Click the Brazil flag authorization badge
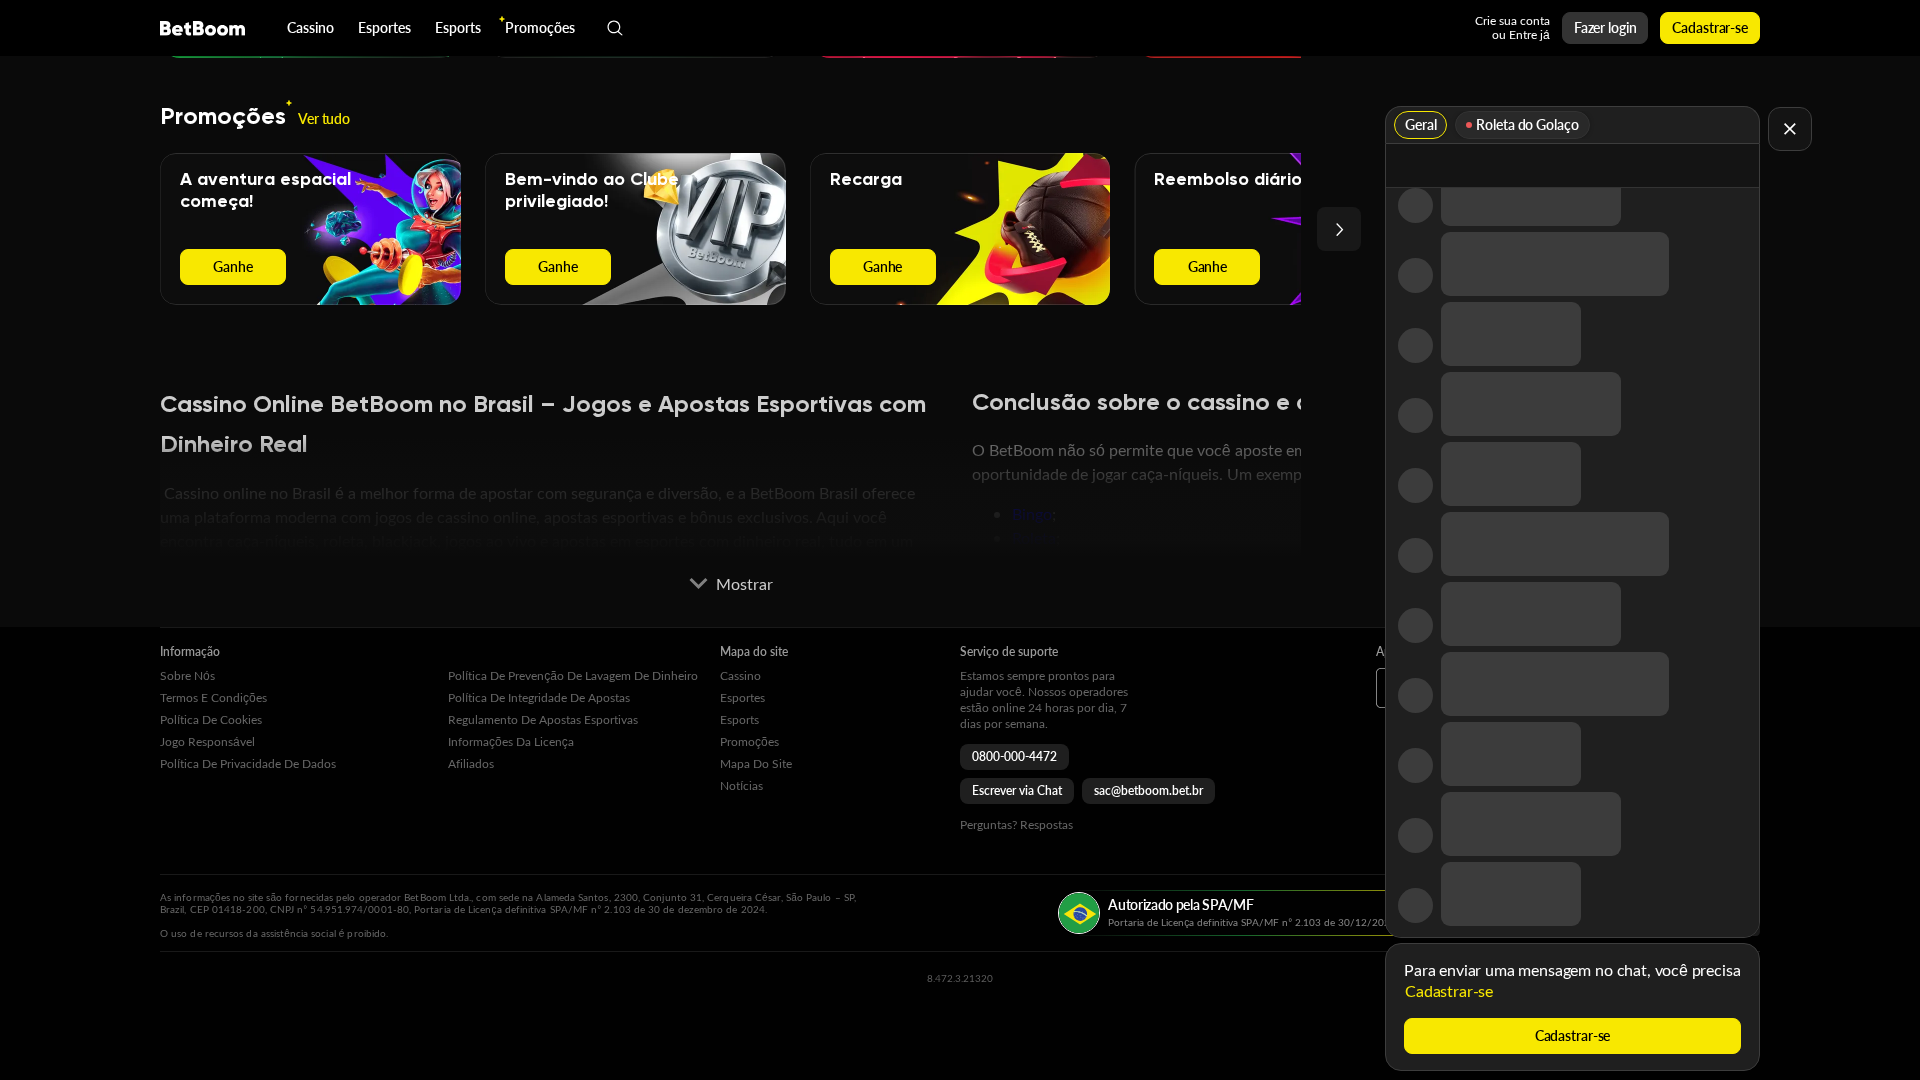Image resolution: width=1920 pixels, height=1080 pixels. [1079, 913]
